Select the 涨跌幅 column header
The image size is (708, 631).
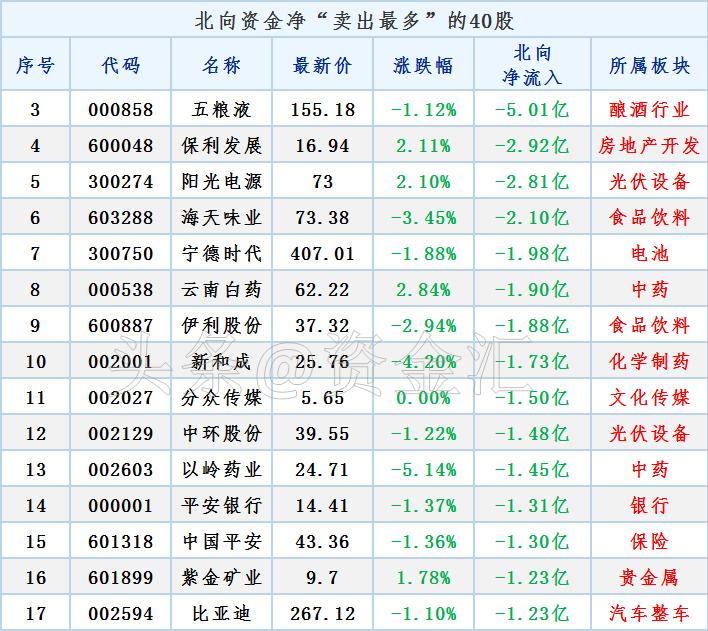[x=423, y=65]
